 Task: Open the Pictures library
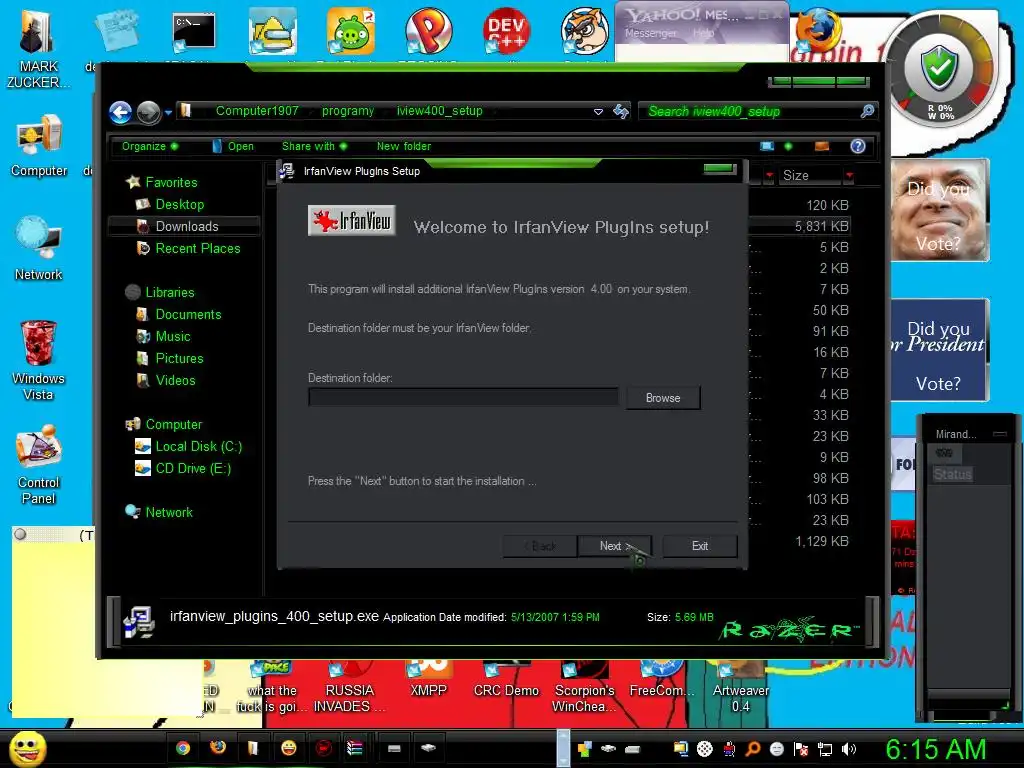click(179, 358)
